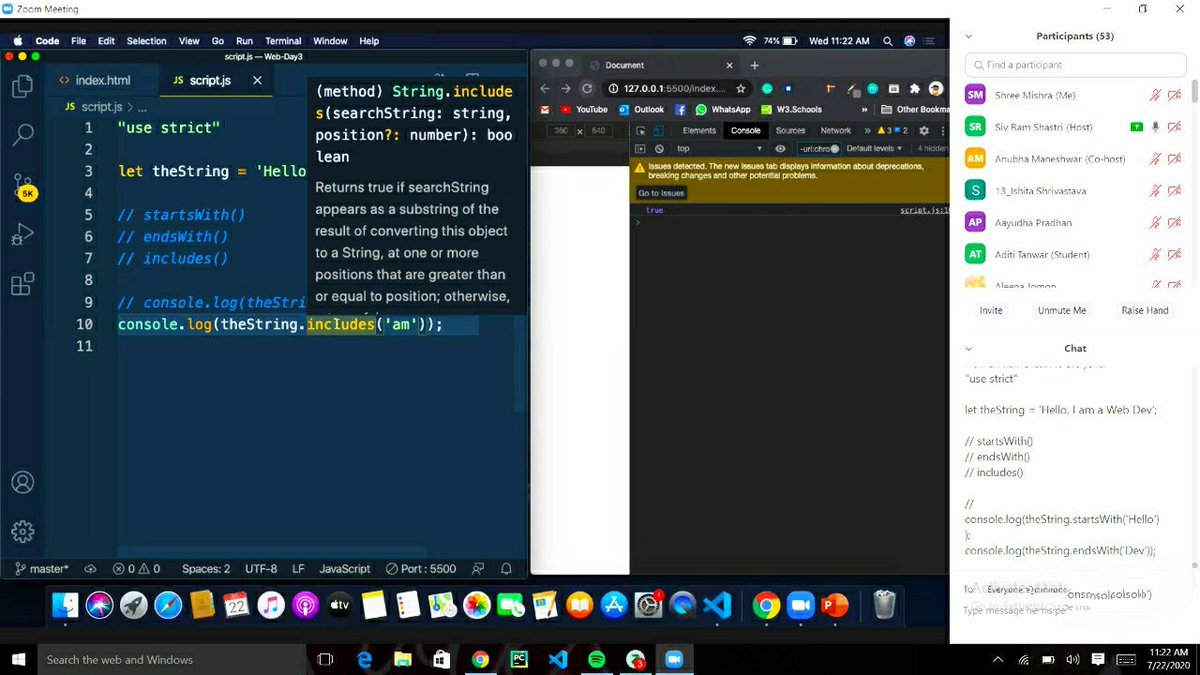Switch to the index.html editor tab
Image resolution: width=1200 pixels, height=675 pixels.
tap(103, 78)
